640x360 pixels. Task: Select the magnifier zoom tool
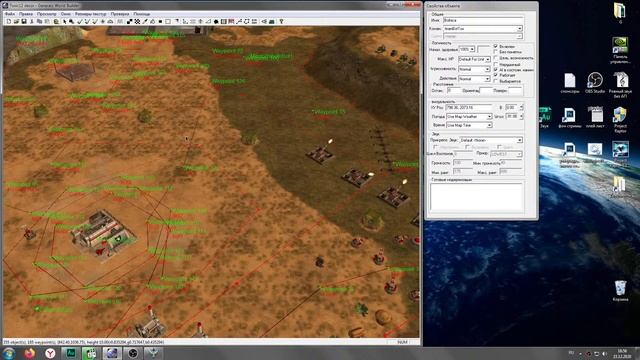pyautogui.click(x=71, y=21)
